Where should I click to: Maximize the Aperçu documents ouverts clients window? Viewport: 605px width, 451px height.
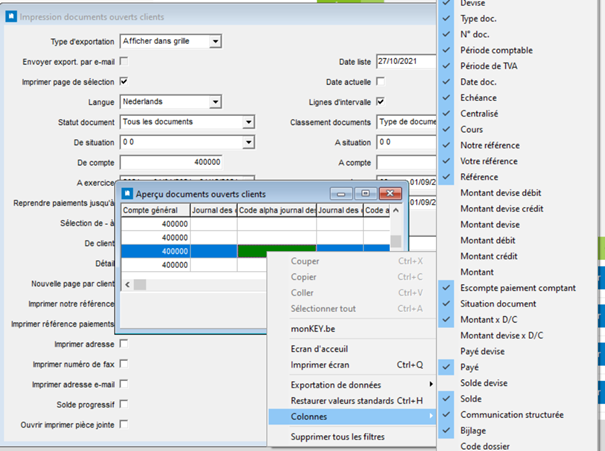click(365, 194)
